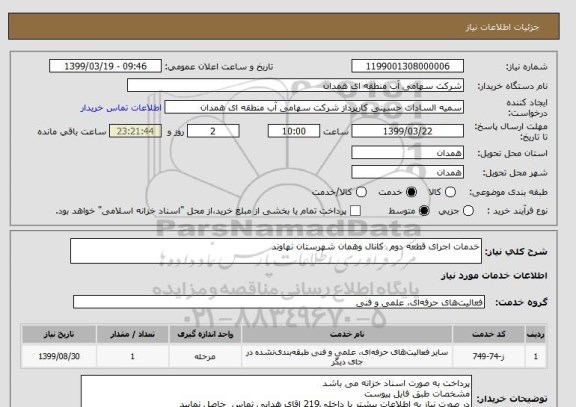Screen dimensions: 576x407
Task: Click the جزئیات اطلاعات نیاز header title
Action: coord(502,27)
